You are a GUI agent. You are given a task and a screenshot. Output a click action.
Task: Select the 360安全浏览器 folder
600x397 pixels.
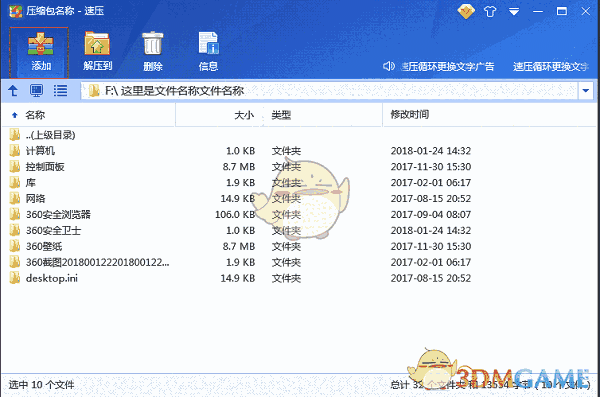(x=298, y=214)
